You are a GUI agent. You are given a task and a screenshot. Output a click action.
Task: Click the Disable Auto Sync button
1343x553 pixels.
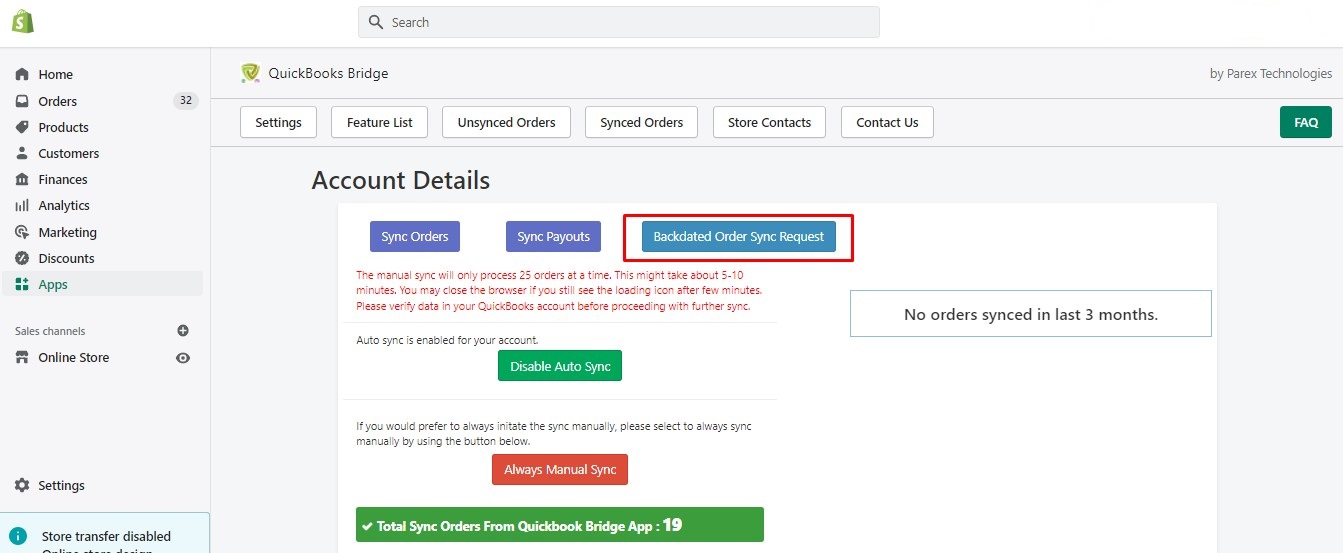(560, 366)
